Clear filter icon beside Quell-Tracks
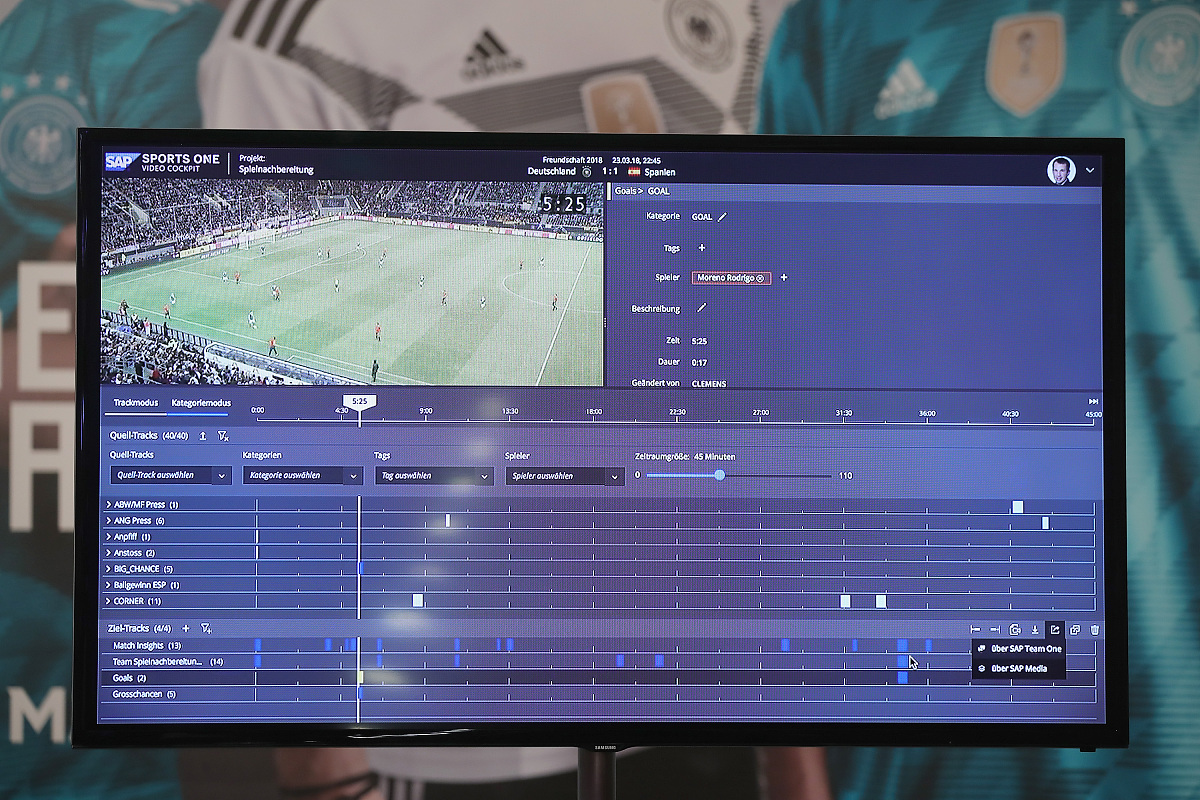 [x=223, y=436]
